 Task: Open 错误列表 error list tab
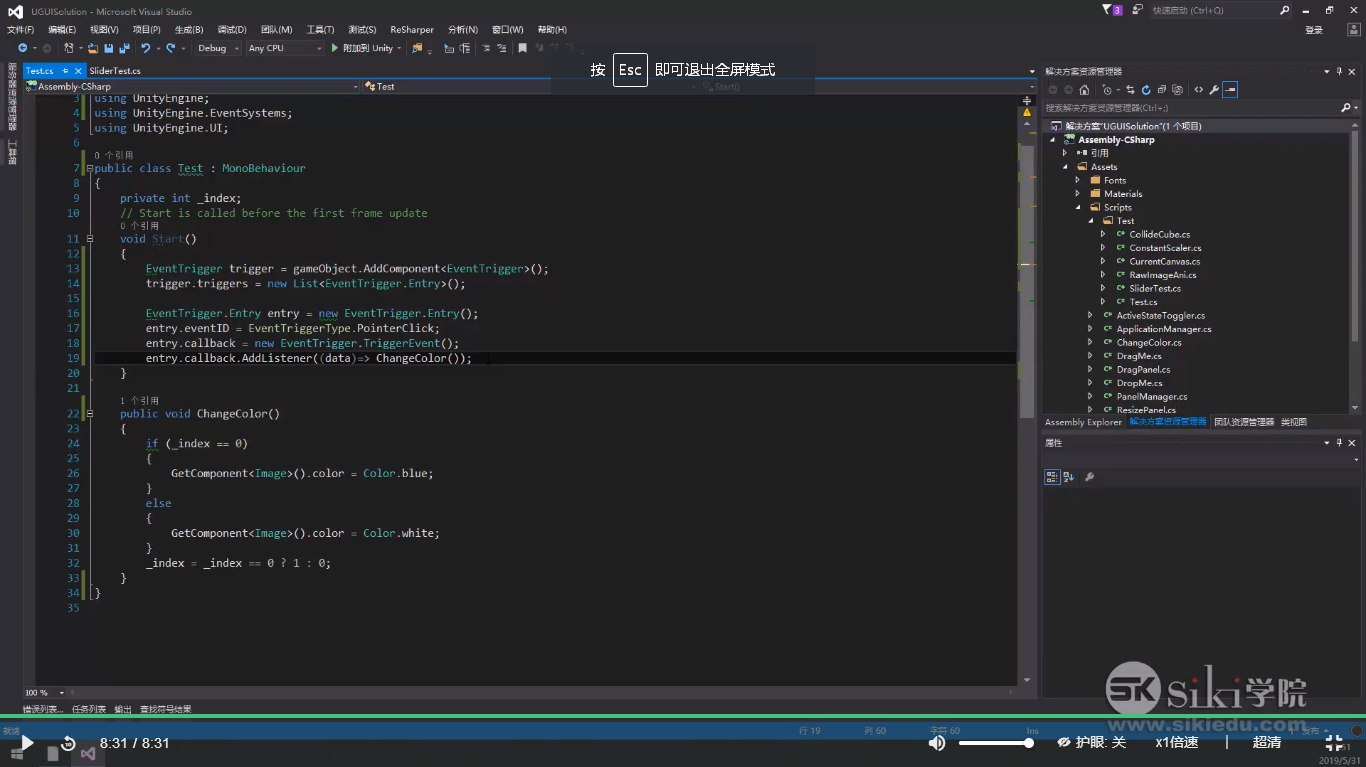(x=43, y=709)
